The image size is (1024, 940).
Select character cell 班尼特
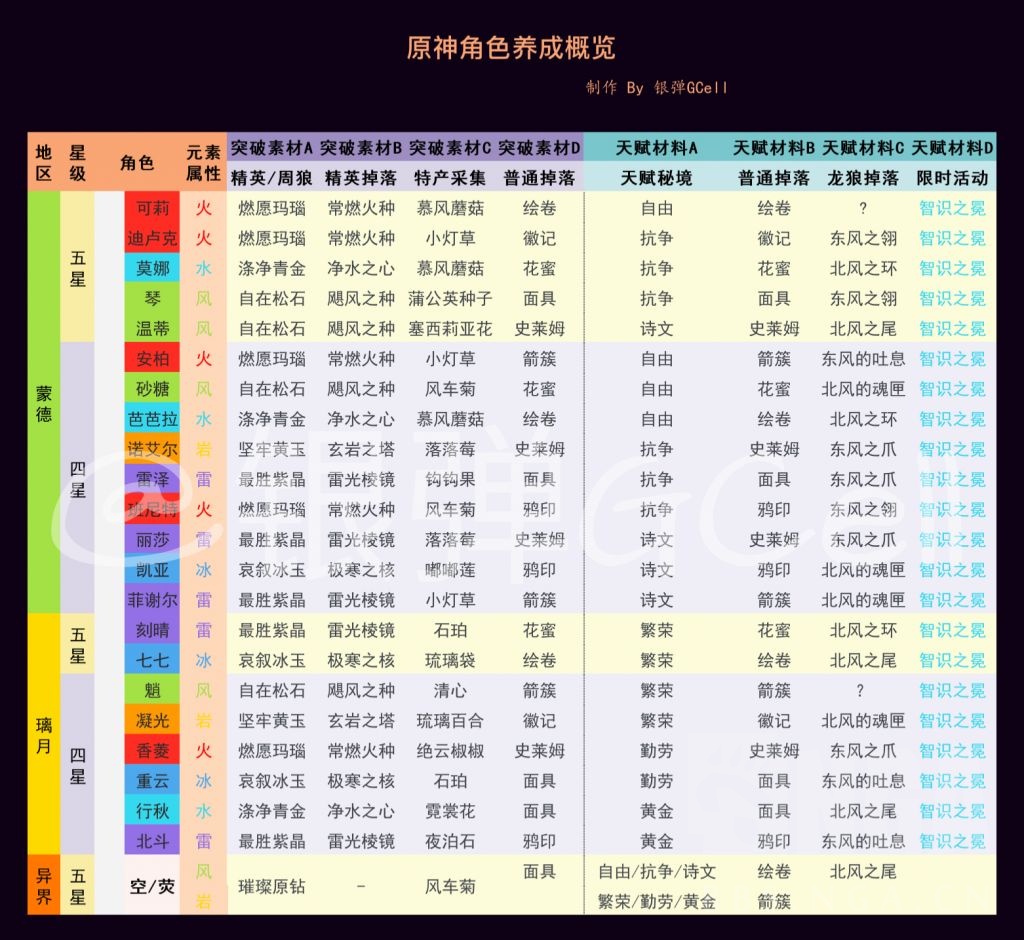tap(152, 510)
